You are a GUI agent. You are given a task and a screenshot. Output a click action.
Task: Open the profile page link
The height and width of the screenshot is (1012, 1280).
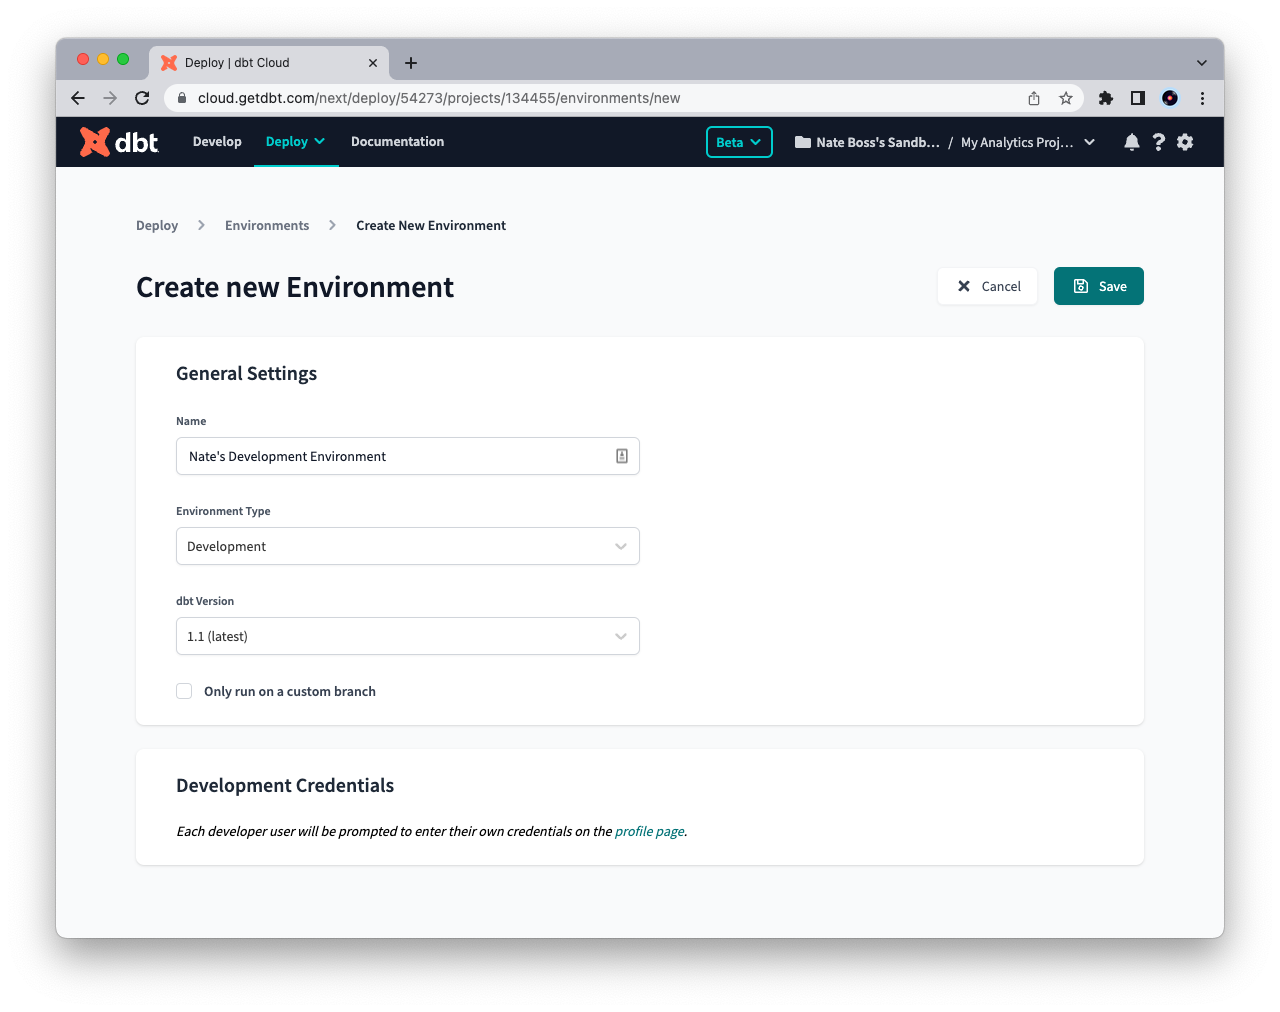click(x=649, y=831)
